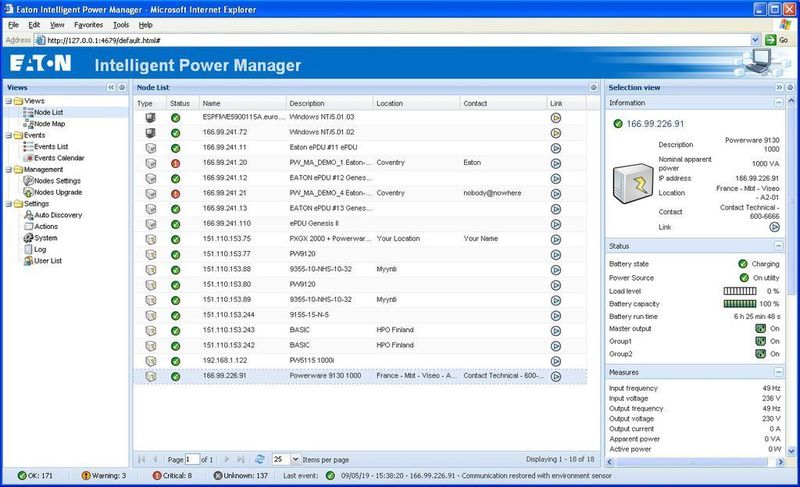Click Battery capacity level bar
The height and width of the screenshot is (487, 800).
[x=740, y=304]
